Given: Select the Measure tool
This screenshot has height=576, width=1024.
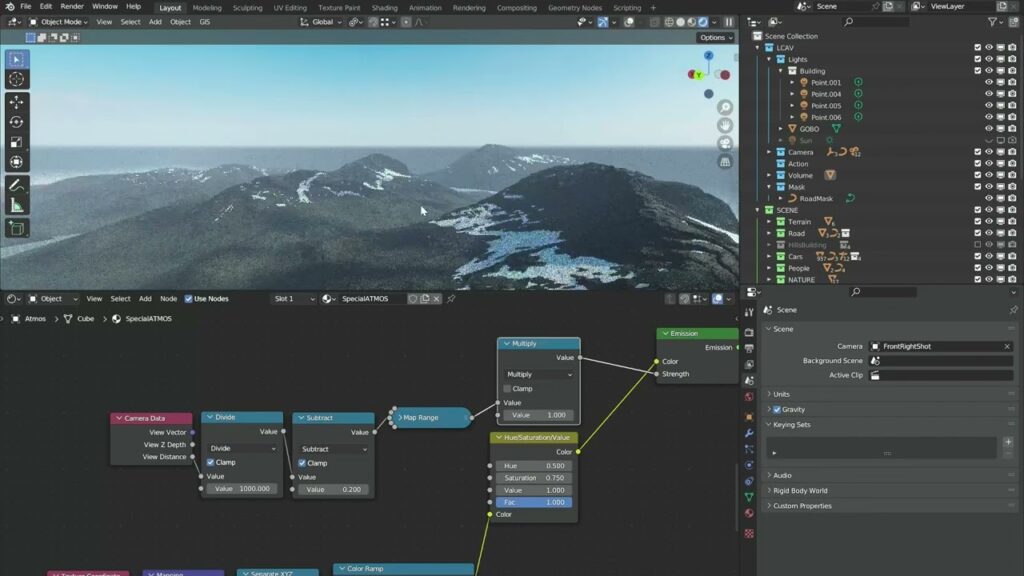Looking at the screenshot, I should (x=16, y=206).
